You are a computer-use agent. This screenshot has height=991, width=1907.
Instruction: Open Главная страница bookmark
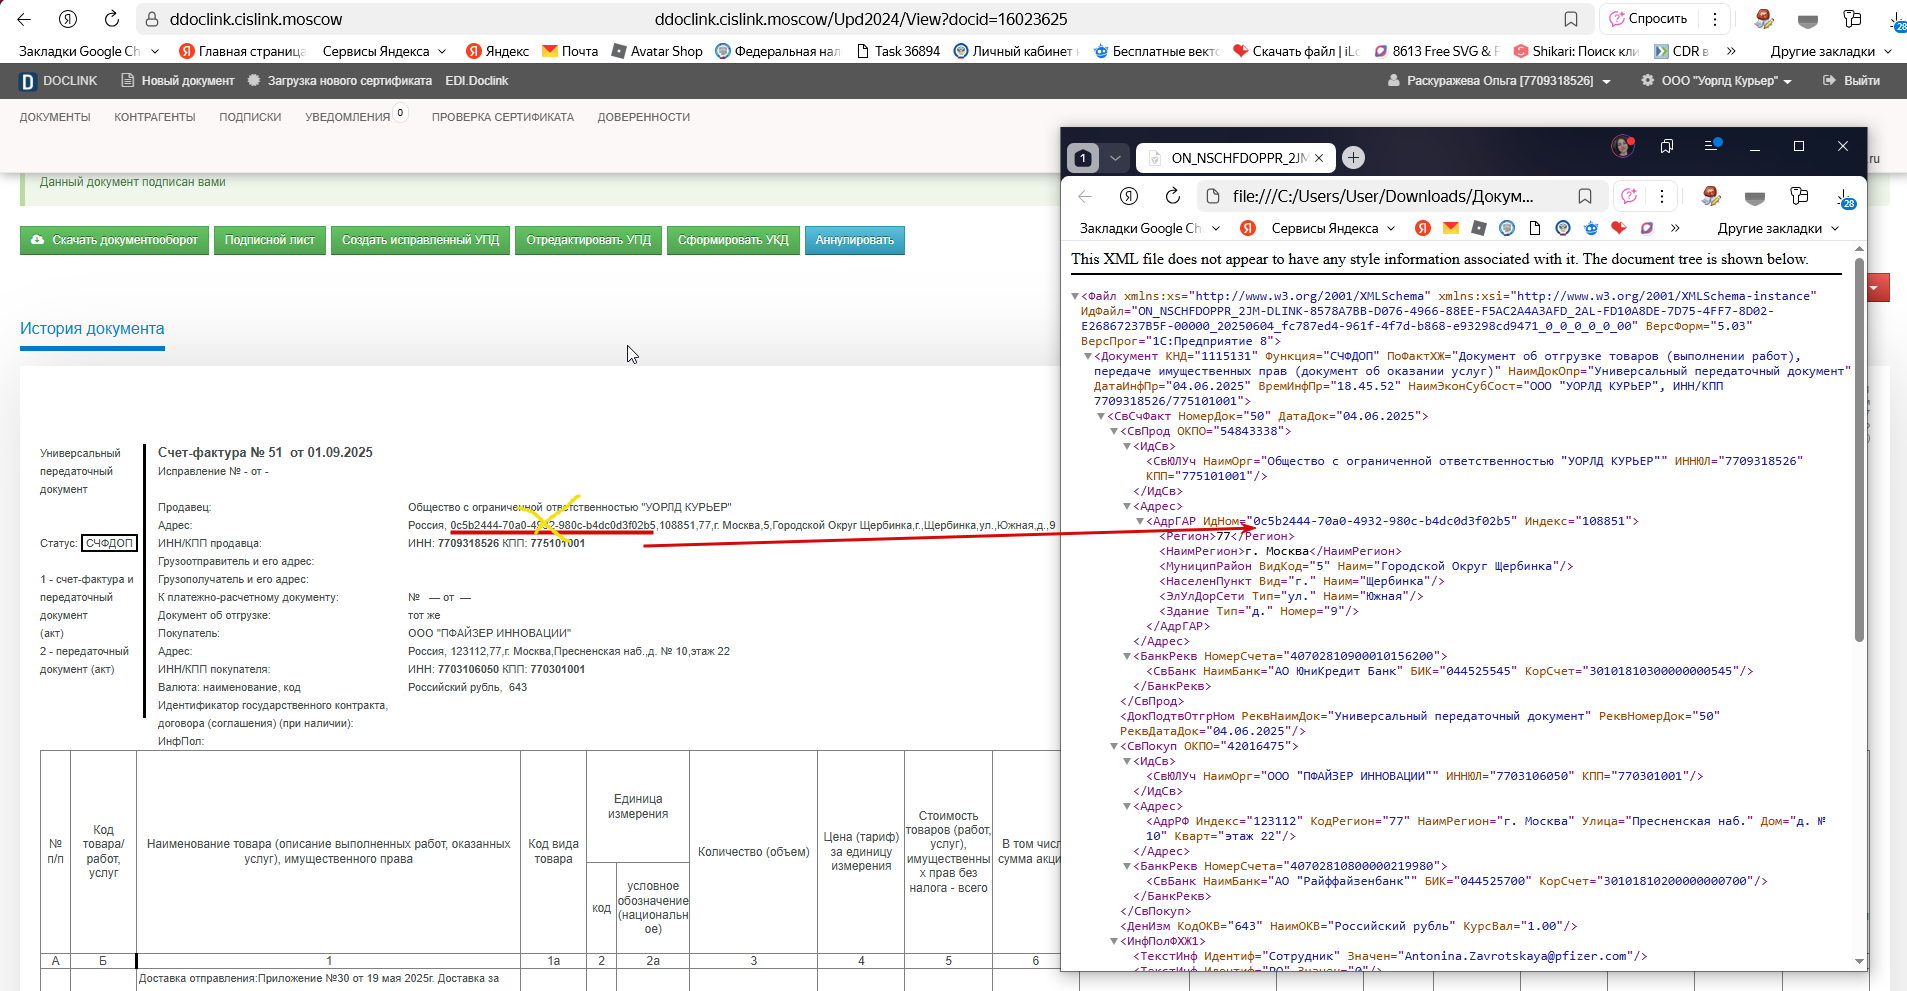pyautogui.click(x=241, y=51)
